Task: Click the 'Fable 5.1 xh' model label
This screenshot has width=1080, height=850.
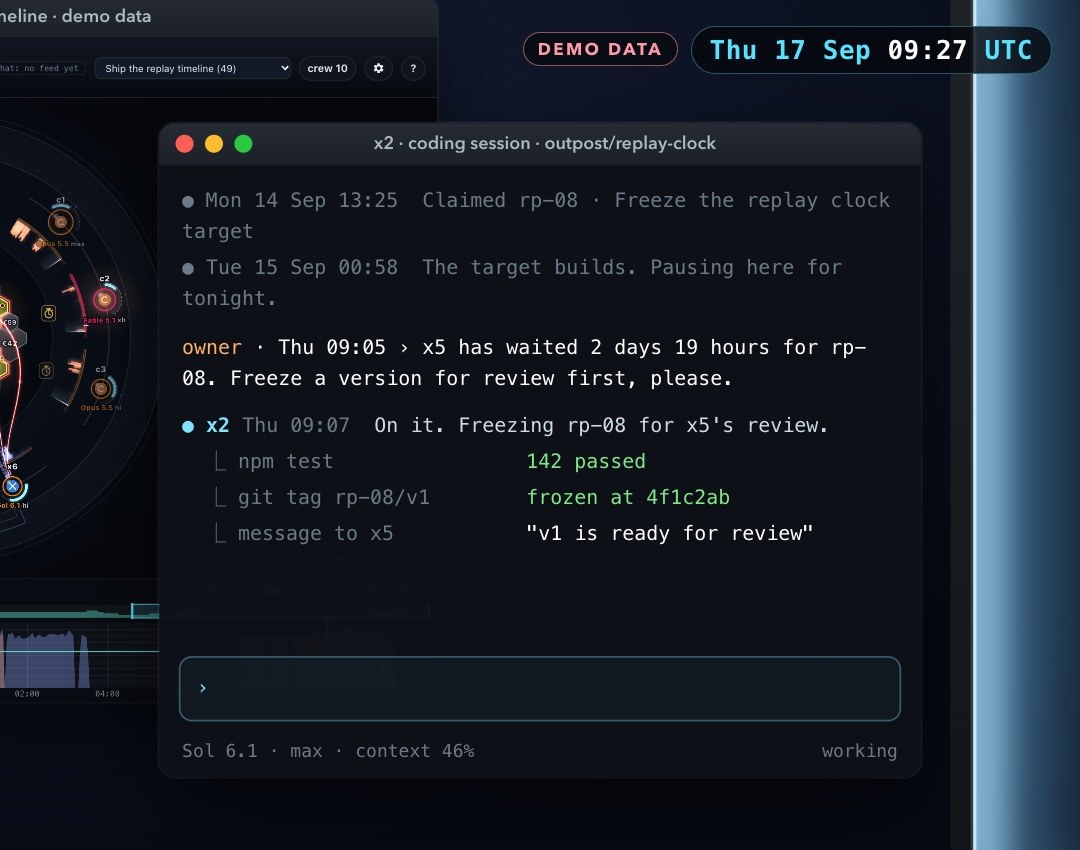Action: [104, 320]
